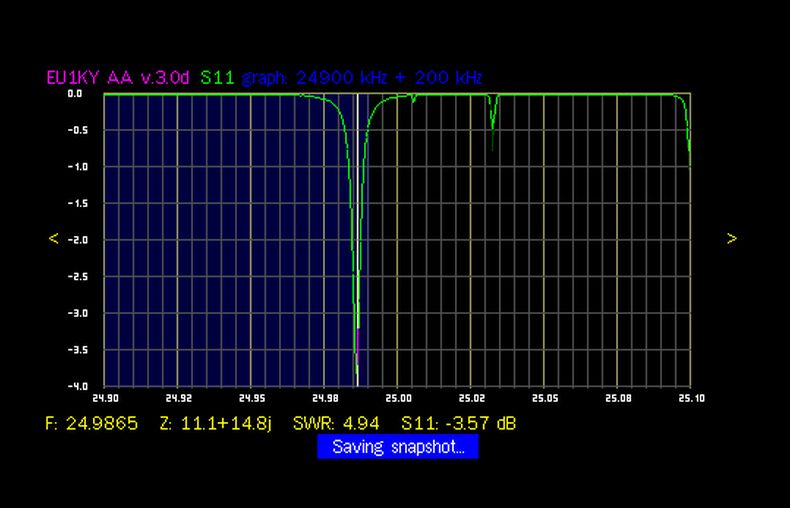The height and width of the screenshot is (508, 790).
Task: Click the 24.90 label on the frequency axis
Action: pyautogui.click(x=105, y=397)
